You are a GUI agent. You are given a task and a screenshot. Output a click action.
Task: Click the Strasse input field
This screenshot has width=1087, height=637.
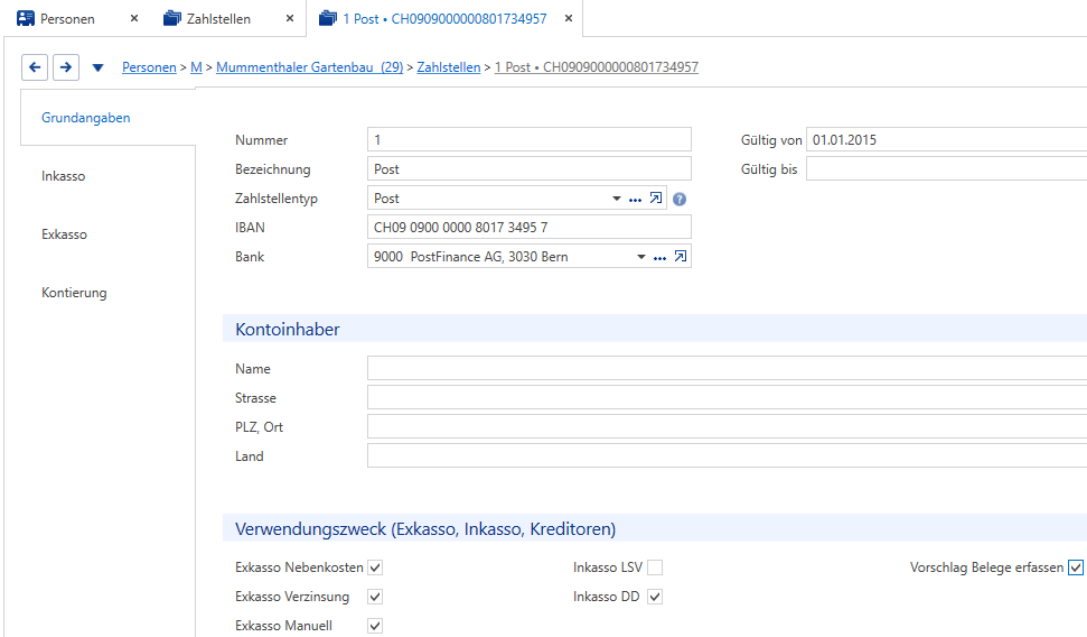727,398
